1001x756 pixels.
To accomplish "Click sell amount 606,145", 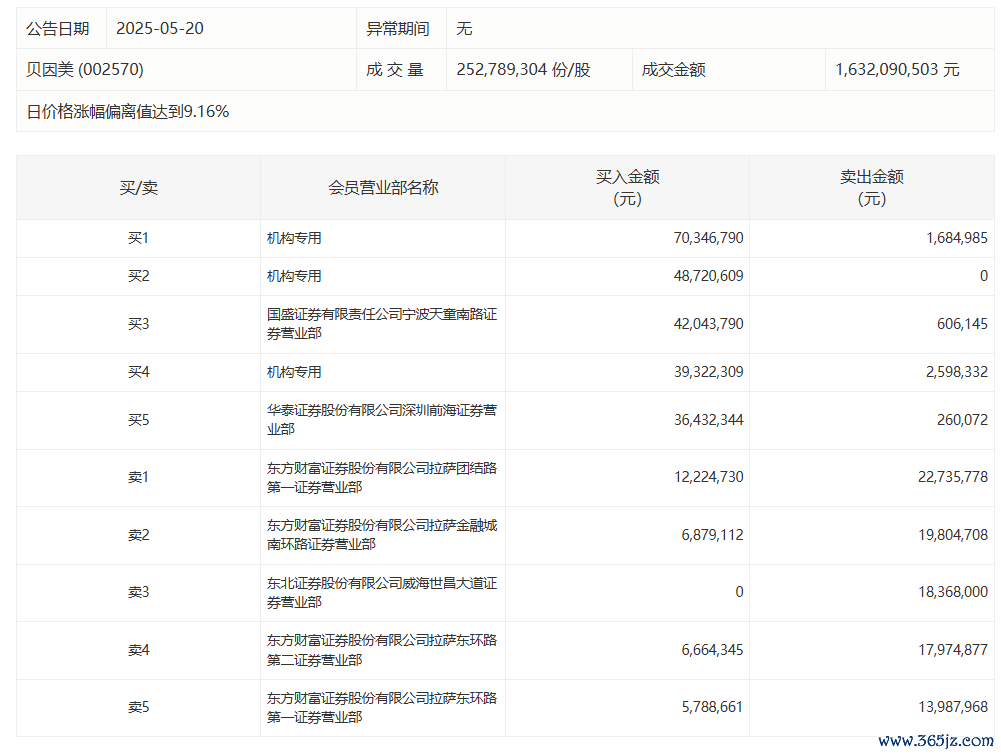I will coord(962,324).
